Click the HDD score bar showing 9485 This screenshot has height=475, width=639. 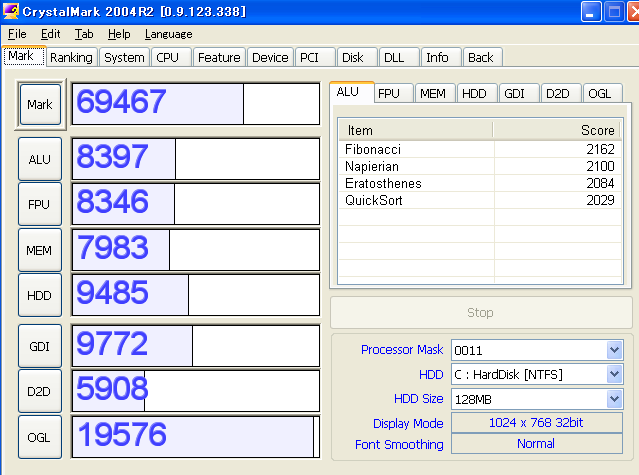(196, 295)
